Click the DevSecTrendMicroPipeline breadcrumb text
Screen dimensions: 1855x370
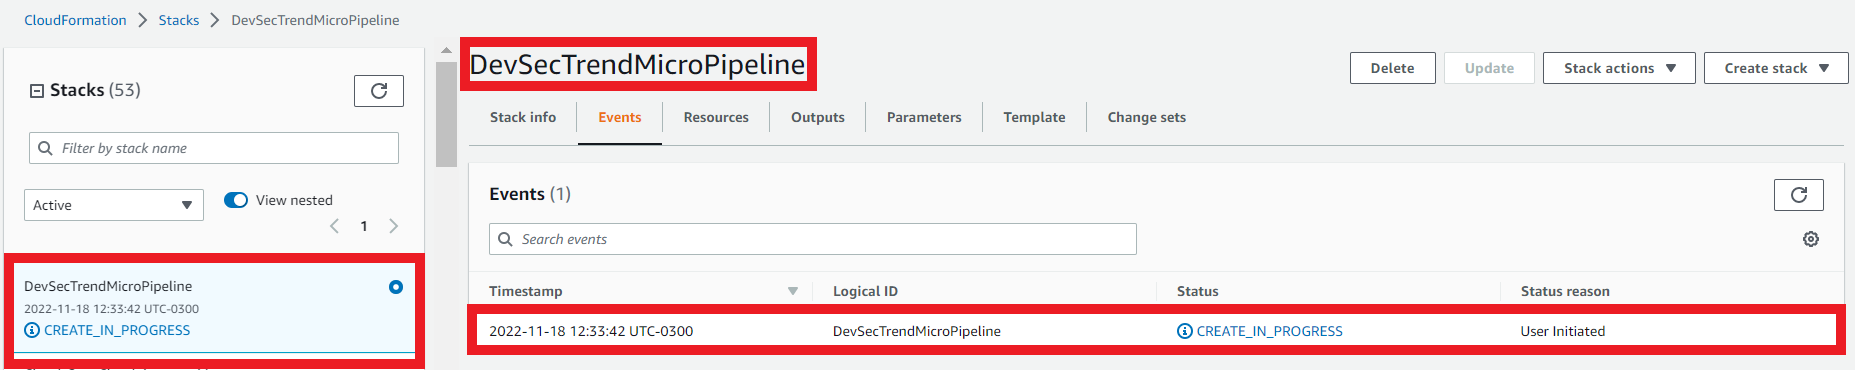coord(315,20)
